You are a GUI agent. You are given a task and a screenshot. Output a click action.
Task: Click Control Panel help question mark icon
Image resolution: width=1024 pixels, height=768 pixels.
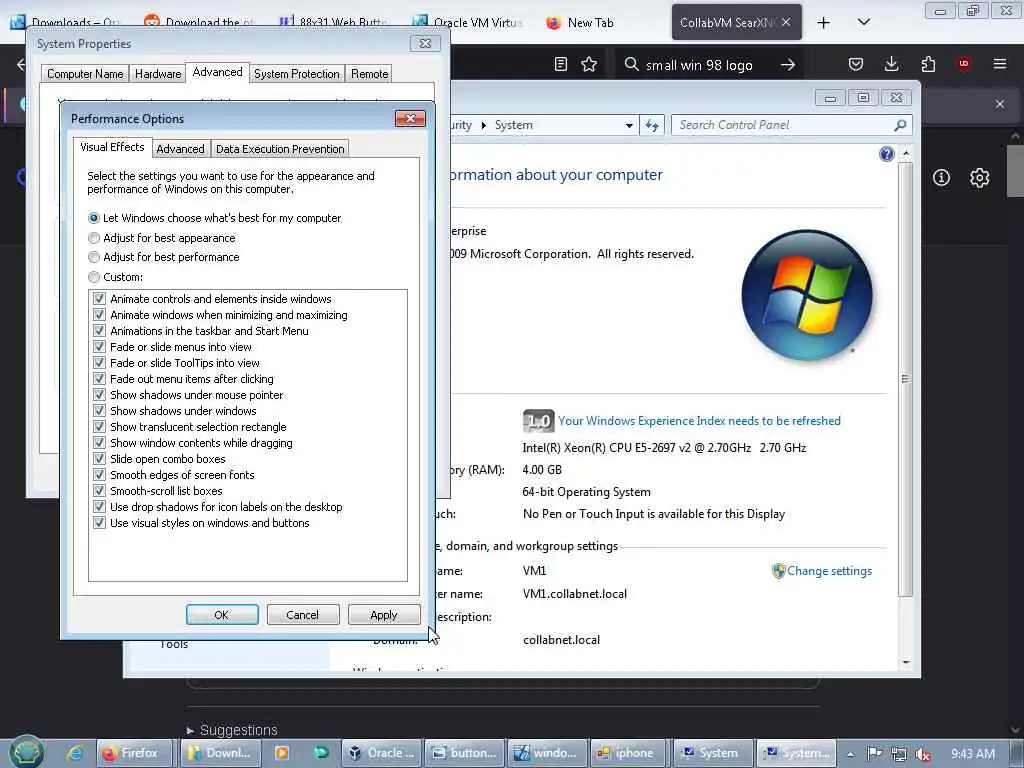(x=886, y=154)
